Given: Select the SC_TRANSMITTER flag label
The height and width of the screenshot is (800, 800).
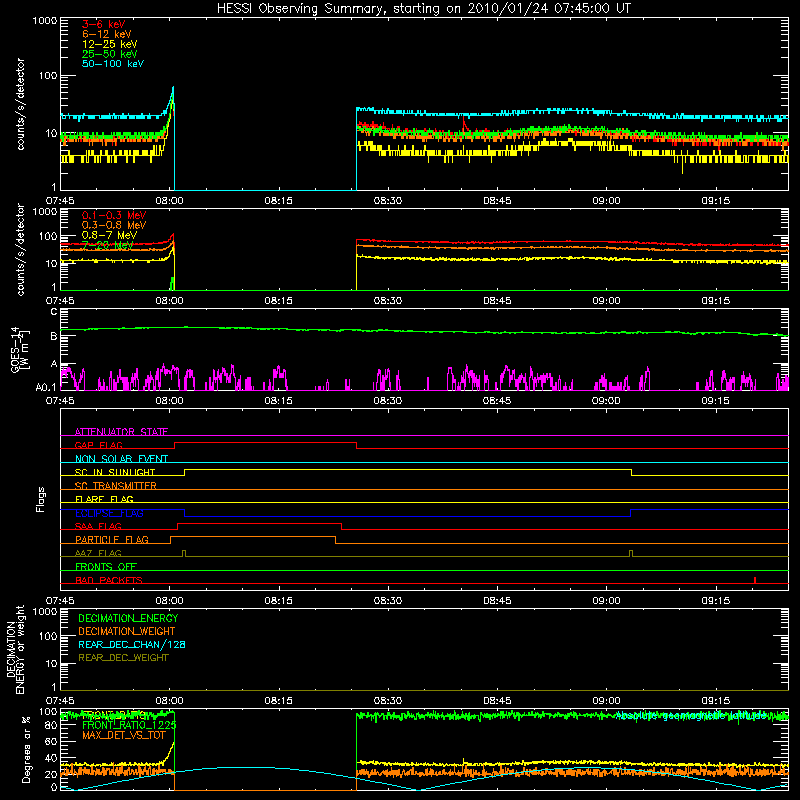Looking at the screenshot, I should click(x=115, y=486).
